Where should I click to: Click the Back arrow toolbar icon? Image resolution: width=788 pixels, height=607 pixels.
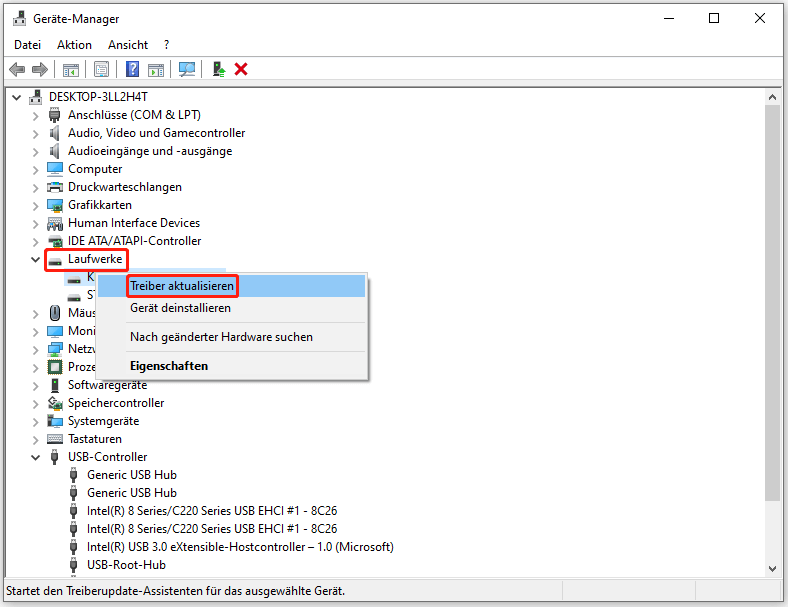(17, 69)
